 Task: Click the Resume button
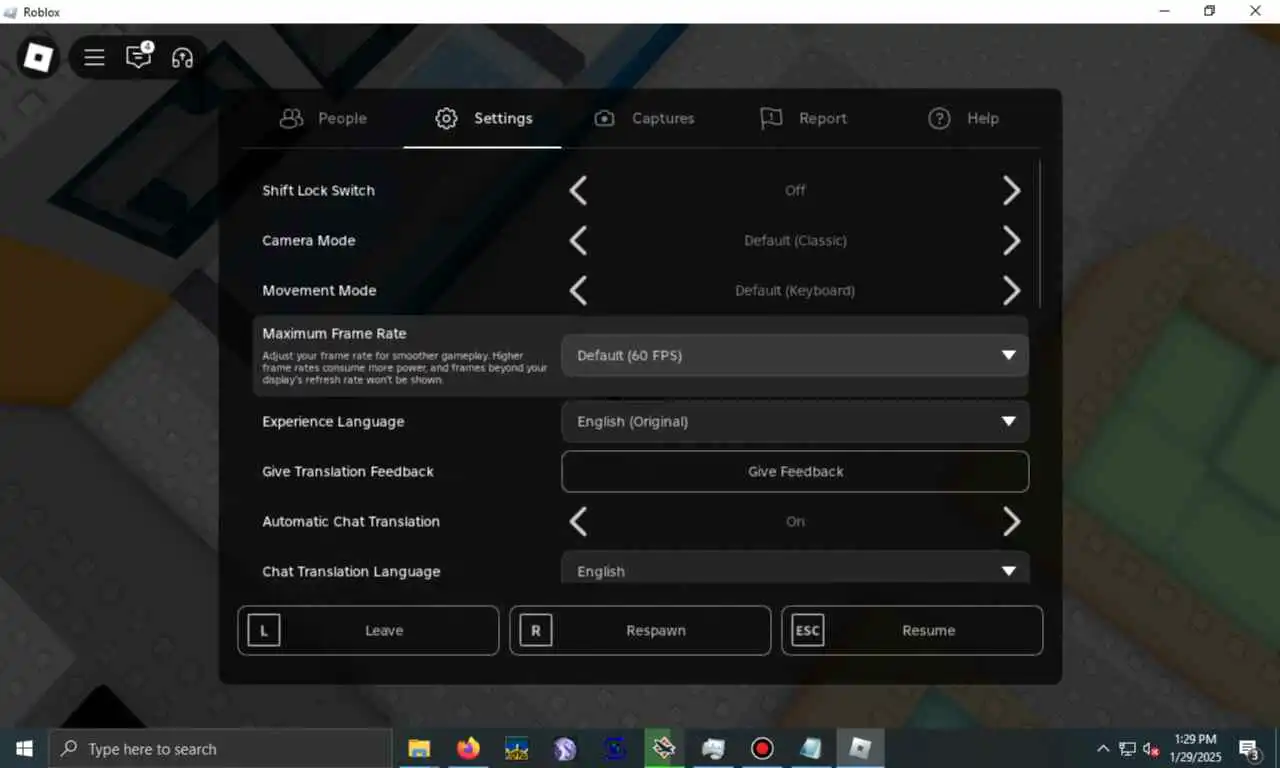tap(912, 630)
